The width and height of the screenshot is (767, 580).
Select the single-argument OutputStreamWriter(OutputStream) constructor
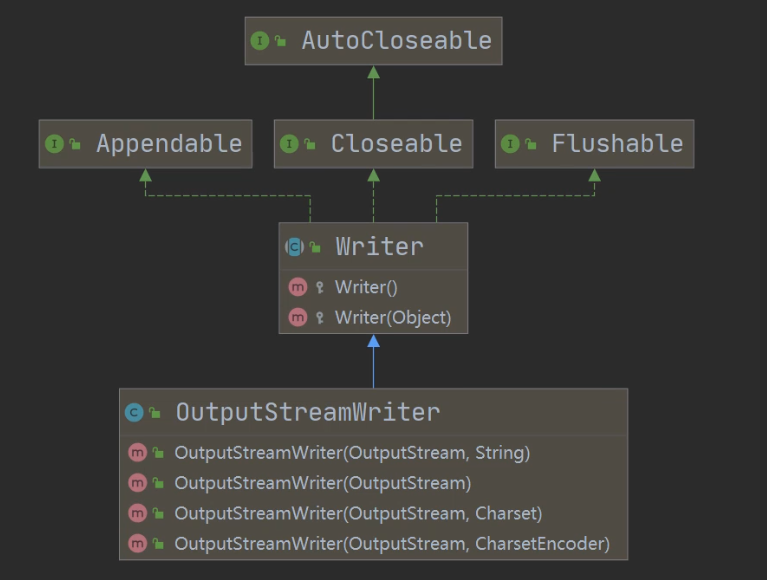click(322, 483)
